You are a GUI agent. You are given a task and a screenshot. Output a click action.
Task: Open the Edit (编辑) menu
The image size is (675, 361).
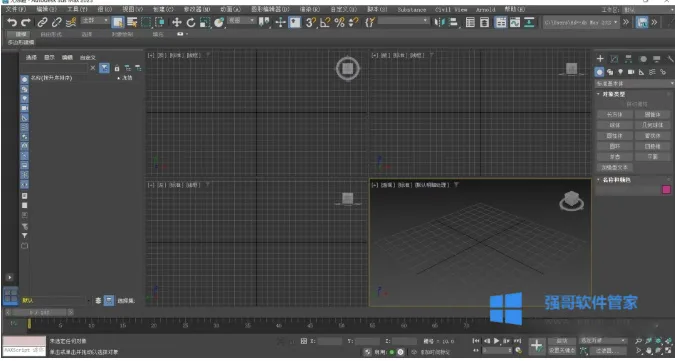[46, 9]
